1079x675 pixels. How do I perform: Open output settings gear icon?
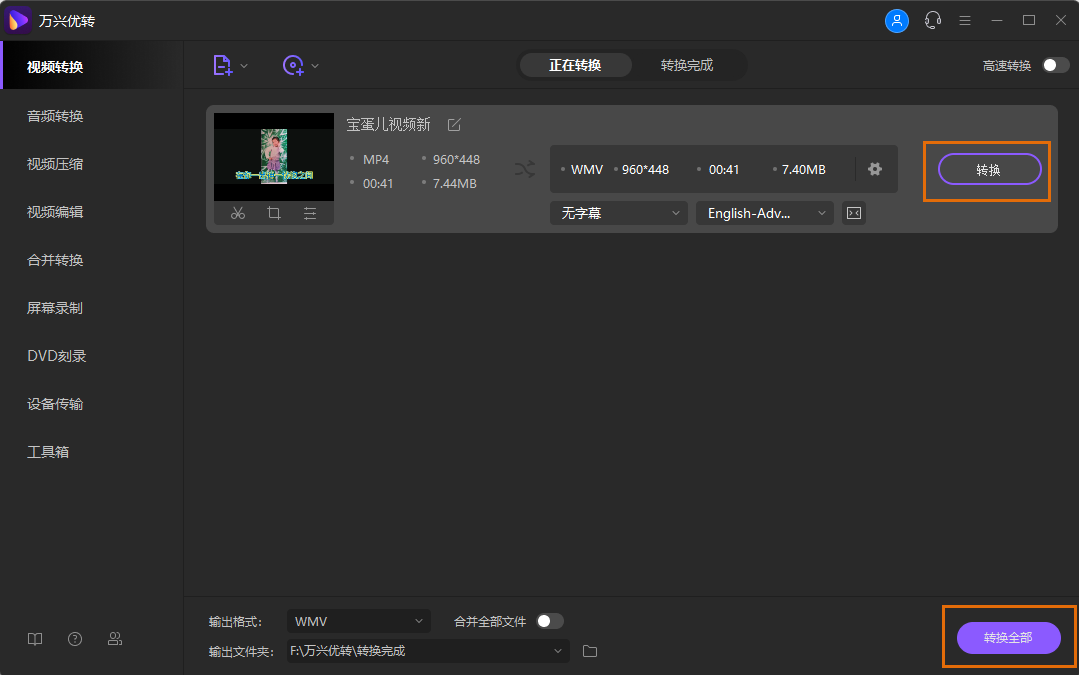(875, 169)
